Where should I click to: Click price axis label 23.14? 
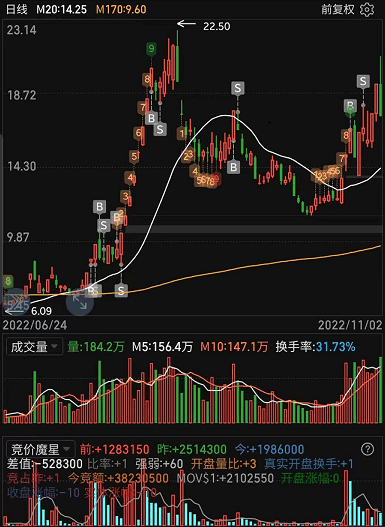pos(22,30)
